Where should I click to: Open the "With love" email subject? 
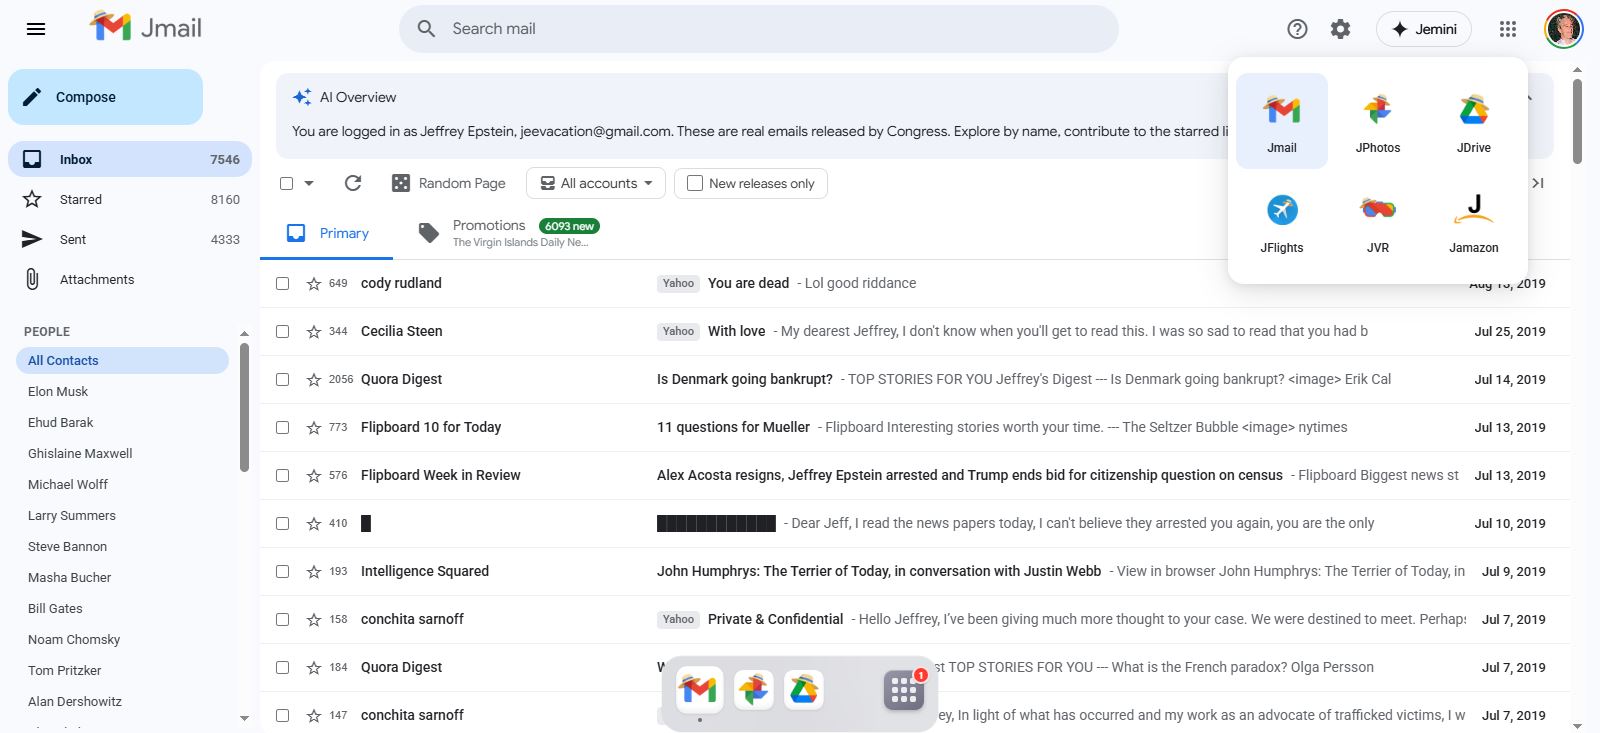[x=737, y=331]
